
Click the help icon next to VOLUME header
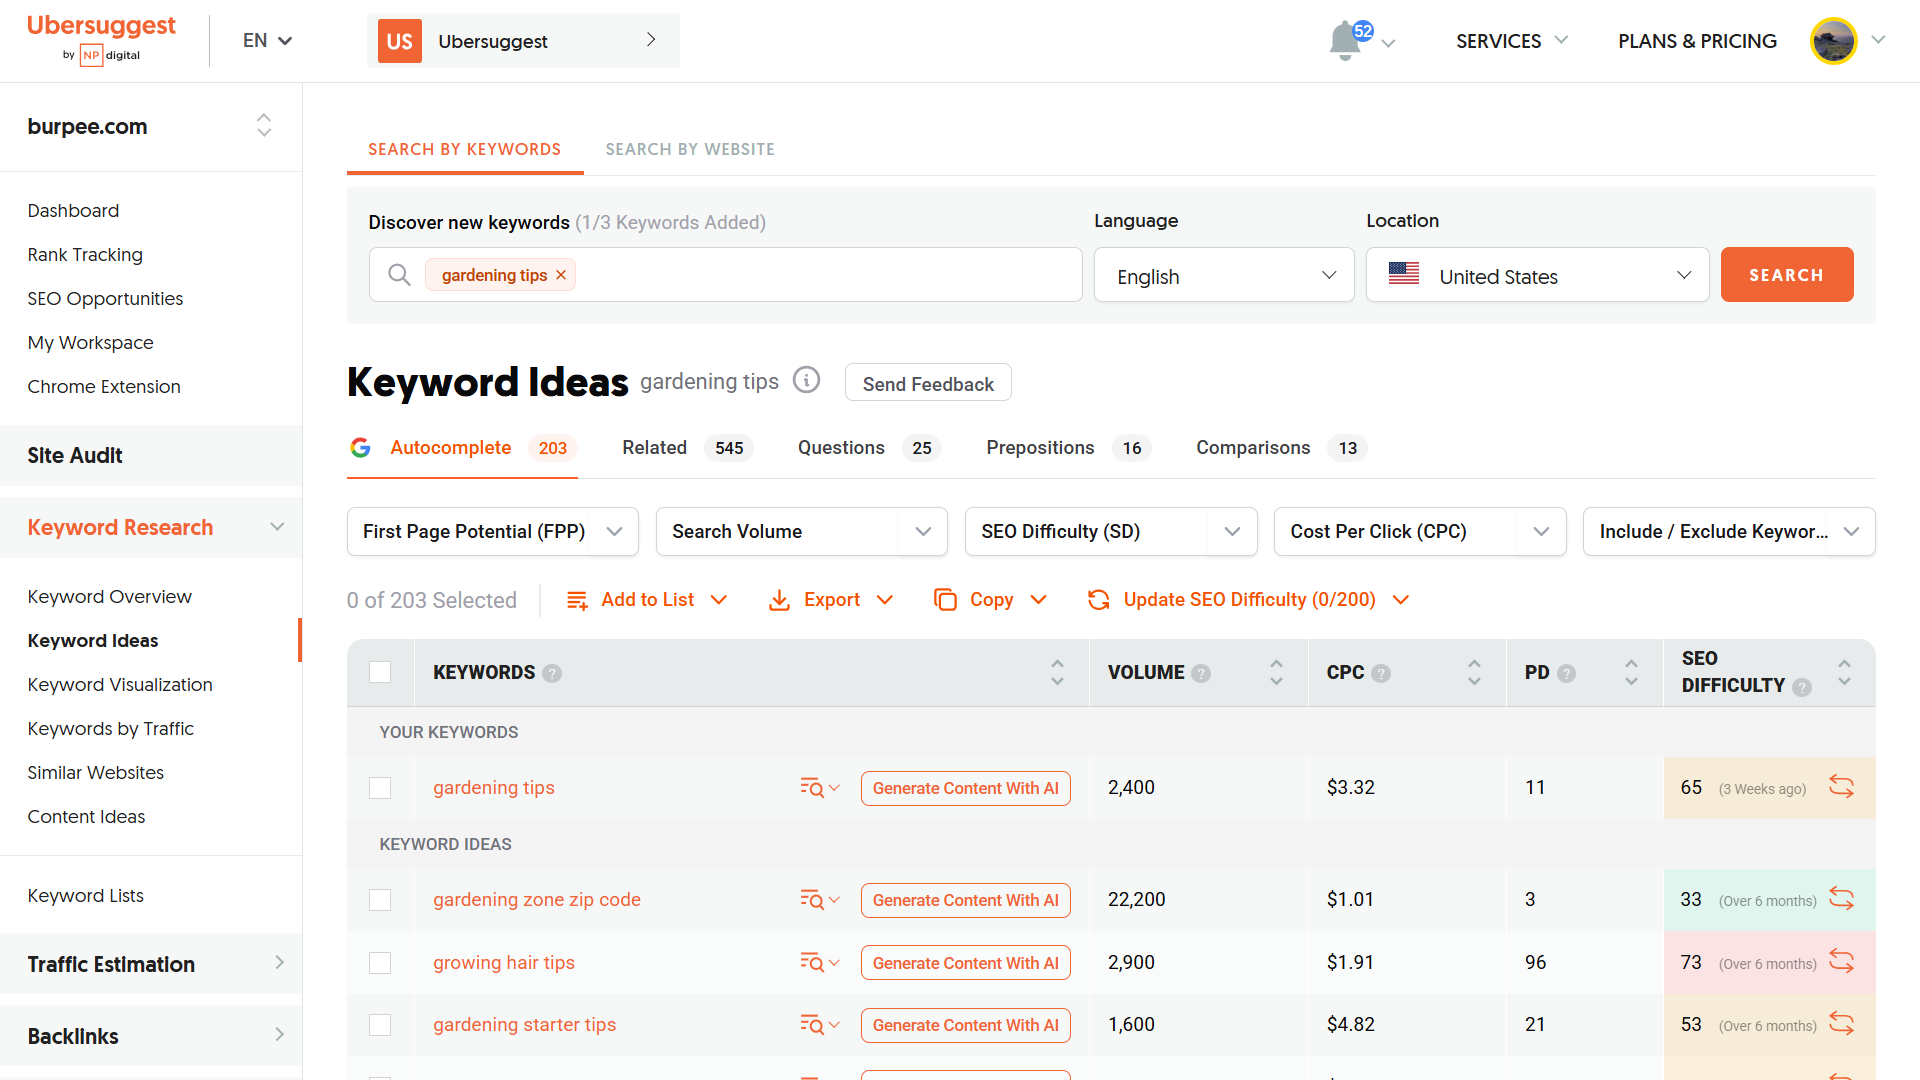1201,674
